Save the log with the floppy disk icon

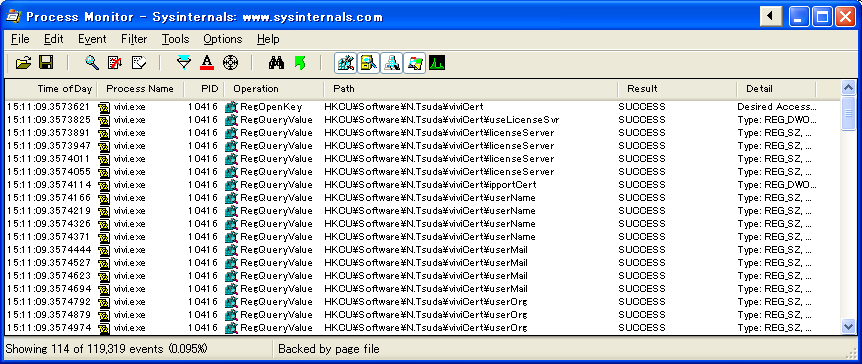coord(46,63)
